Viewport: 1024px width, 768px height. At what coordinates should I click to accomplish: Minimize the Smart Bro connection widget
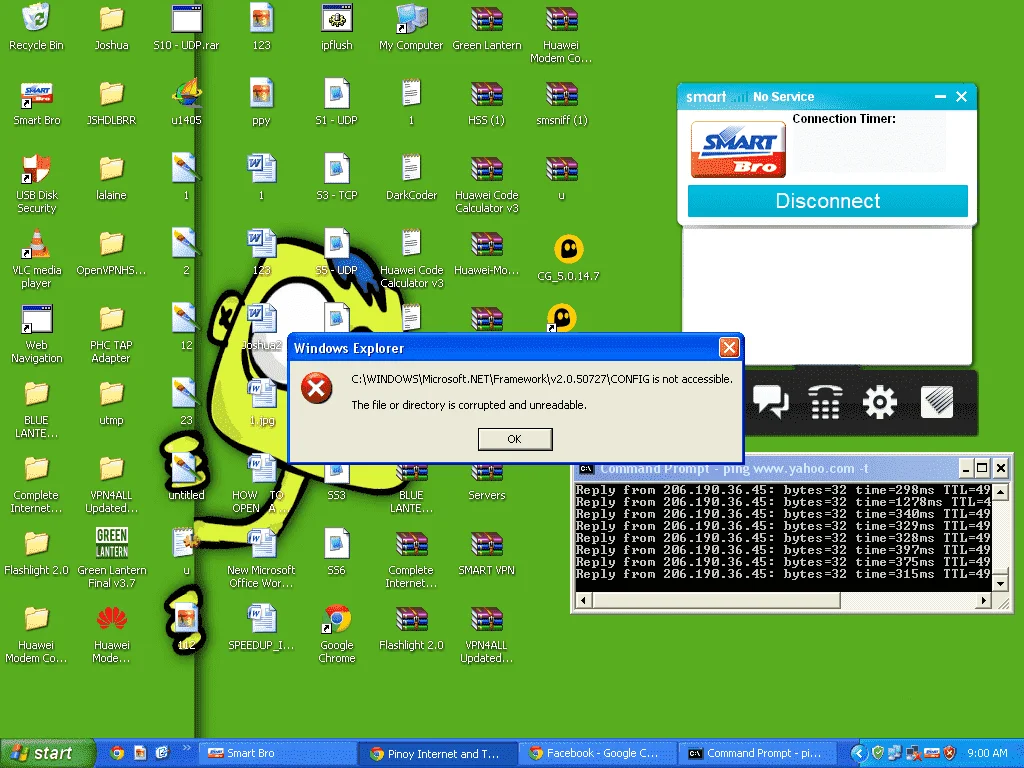coord(940,97)
